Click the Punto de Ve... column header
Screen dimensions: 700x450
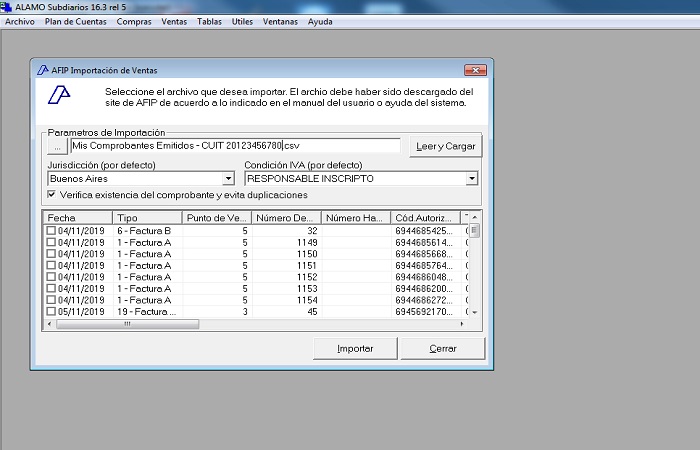point(217,218)
